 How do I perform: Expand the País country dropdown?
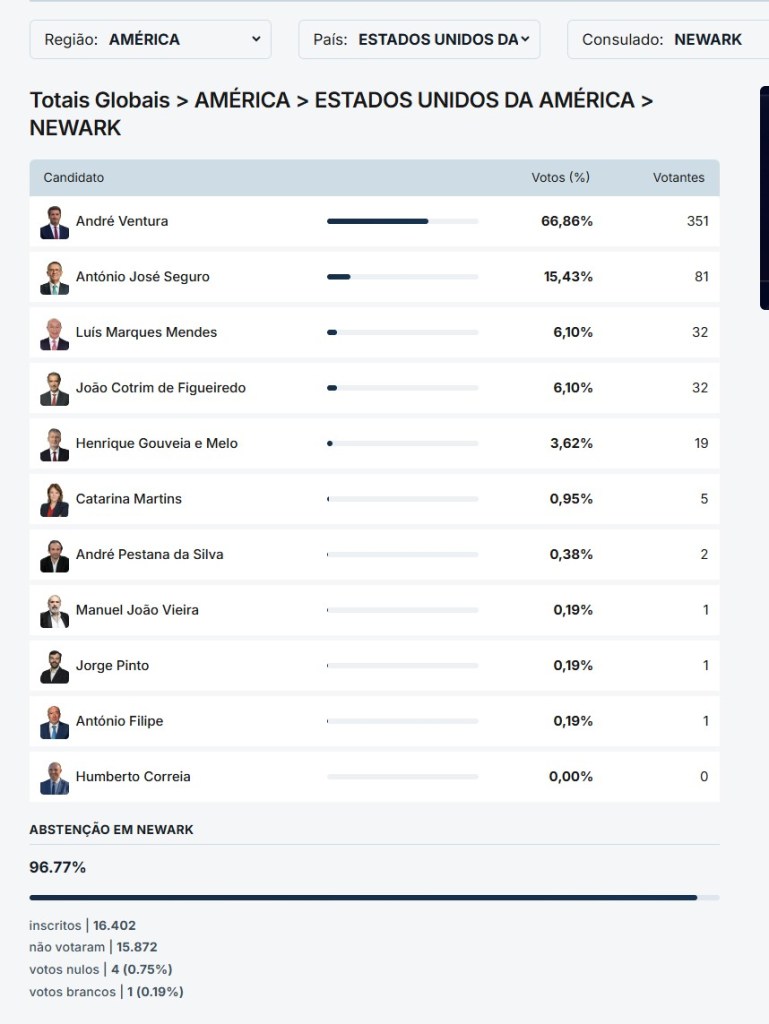pyautogui.click(x=419, y=40)
